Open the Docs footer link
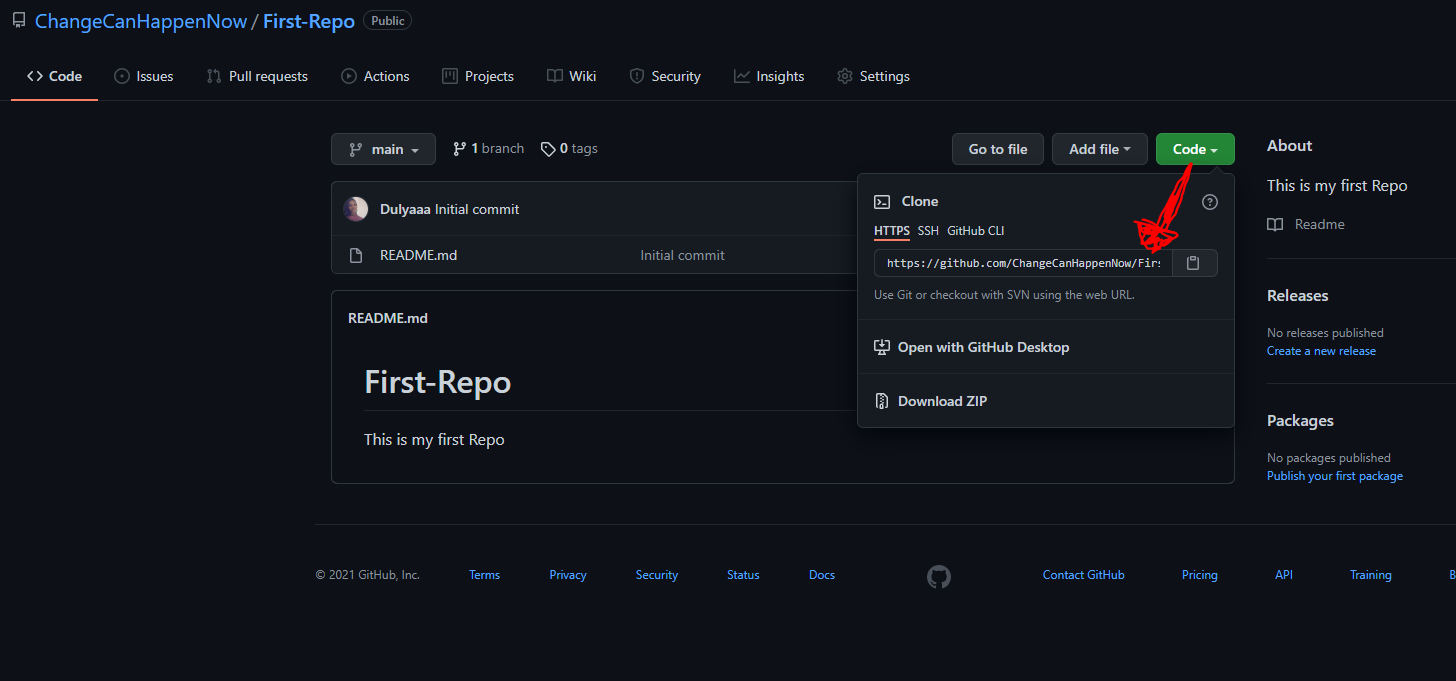 pos(822,575)
